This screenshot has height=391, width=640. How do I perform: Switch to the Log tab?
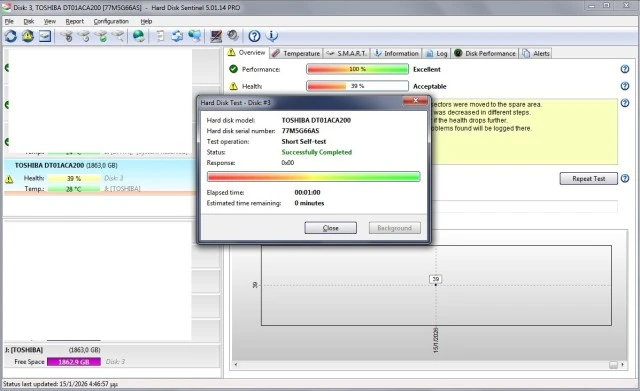437,53
